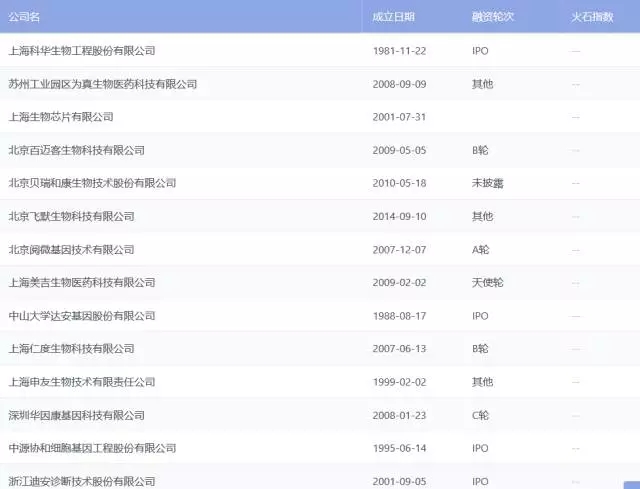Select the date 2001-09-05

[x=399, y=482]
